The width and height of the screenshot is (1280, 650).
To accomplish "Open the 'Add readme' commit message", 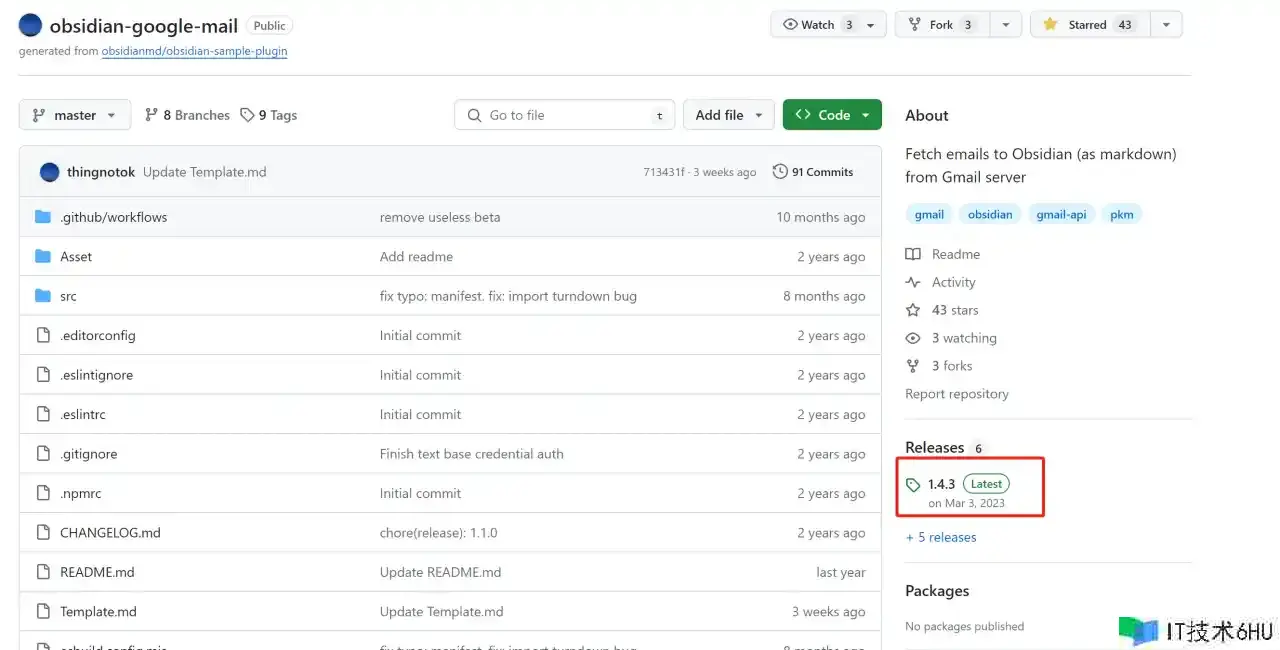I will click(x=416, y=257).
